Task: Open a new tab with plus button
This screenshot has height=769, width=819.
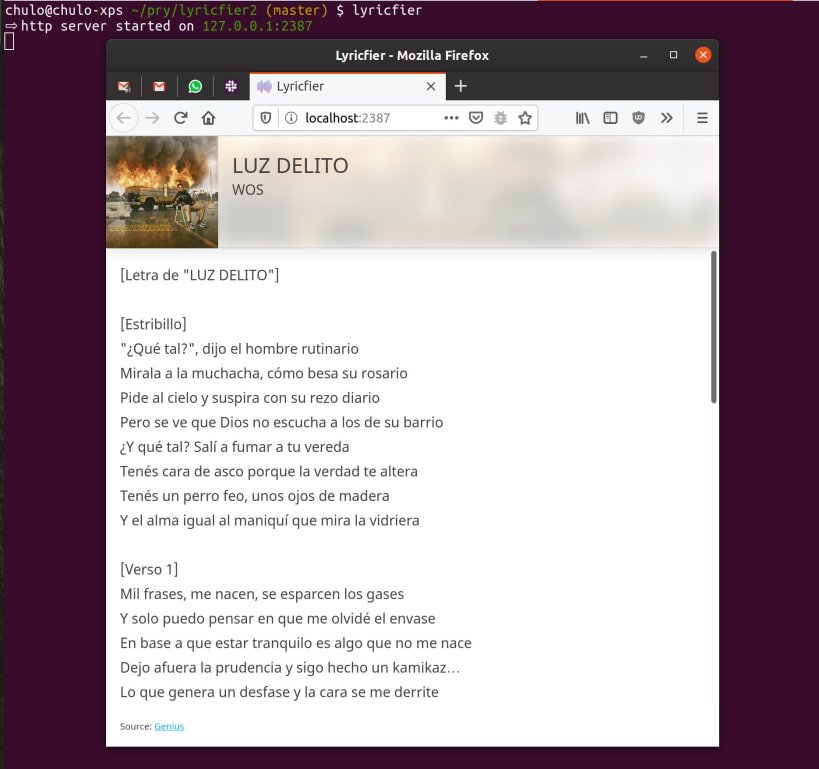Action: [x=461, y=86]
